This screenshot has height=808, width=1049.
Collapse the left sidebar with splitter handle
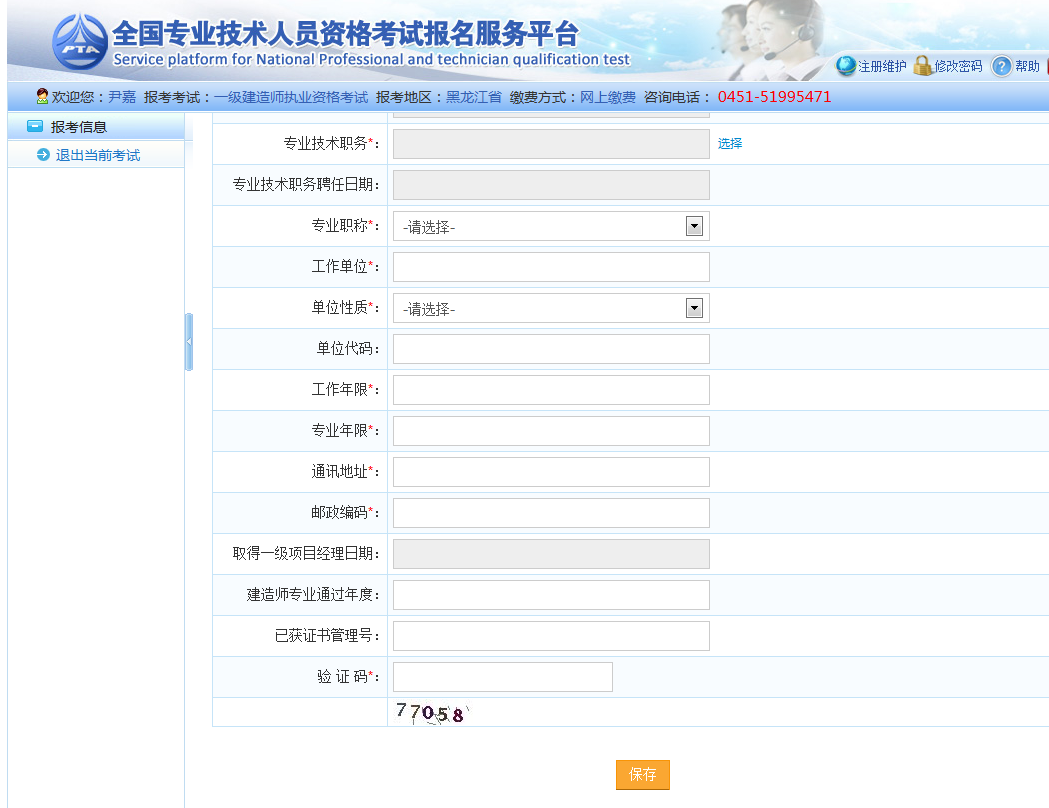189,342
